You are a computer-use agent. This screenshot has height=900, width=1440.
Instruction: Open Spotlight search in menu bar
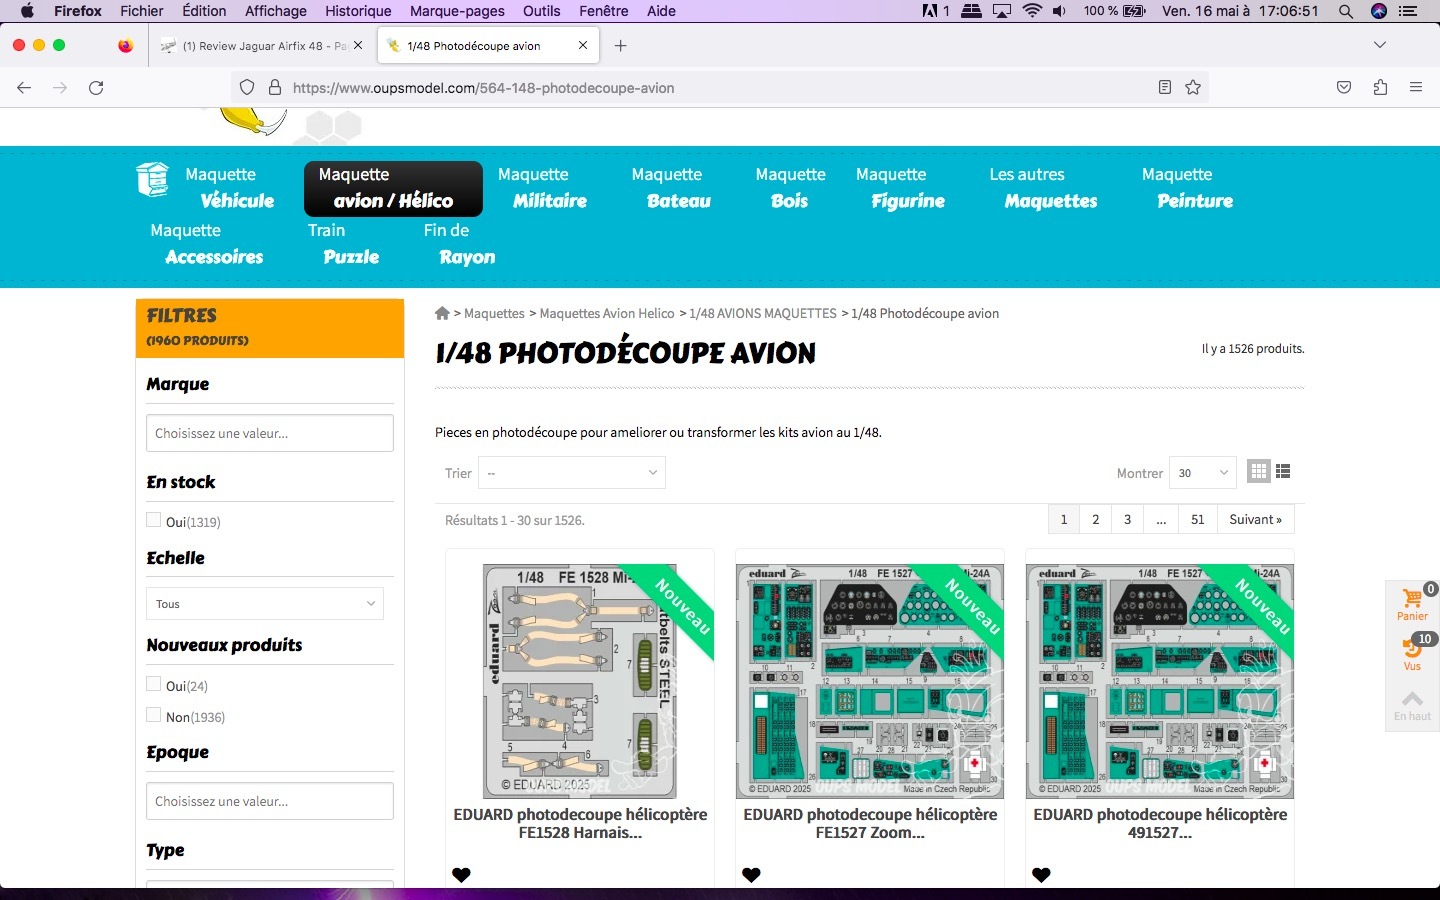click(1346, 11)
